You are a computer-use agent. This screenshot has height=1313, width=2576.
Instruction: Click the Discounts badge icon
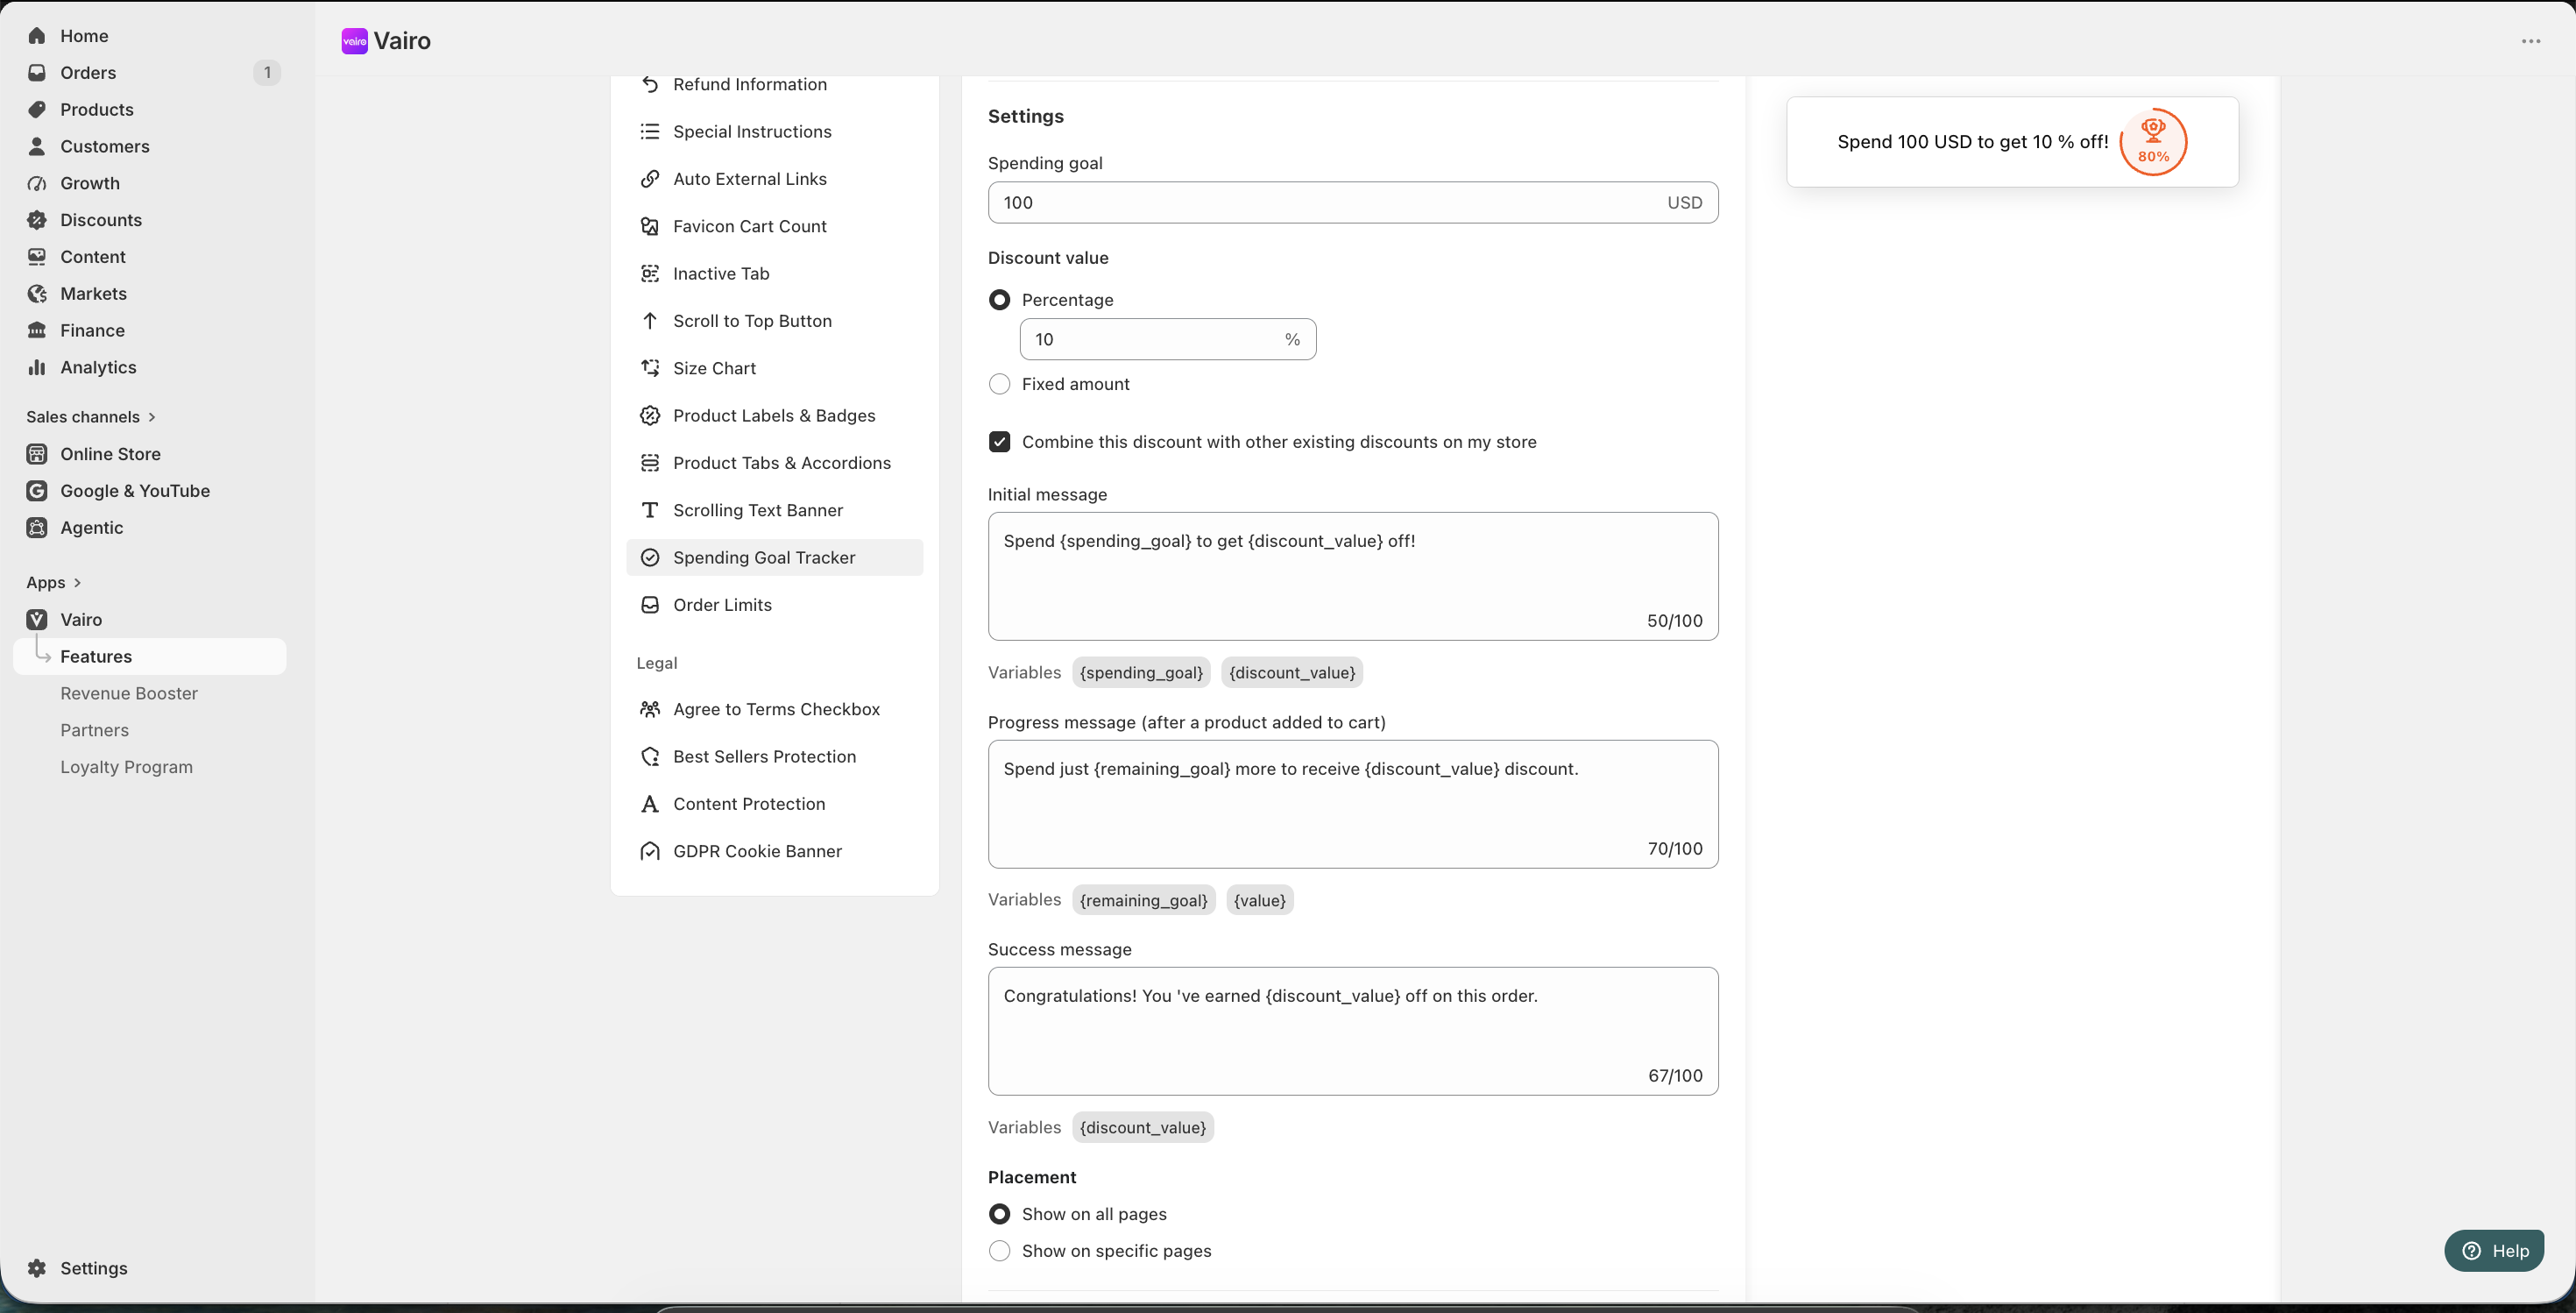coord(37,220)
